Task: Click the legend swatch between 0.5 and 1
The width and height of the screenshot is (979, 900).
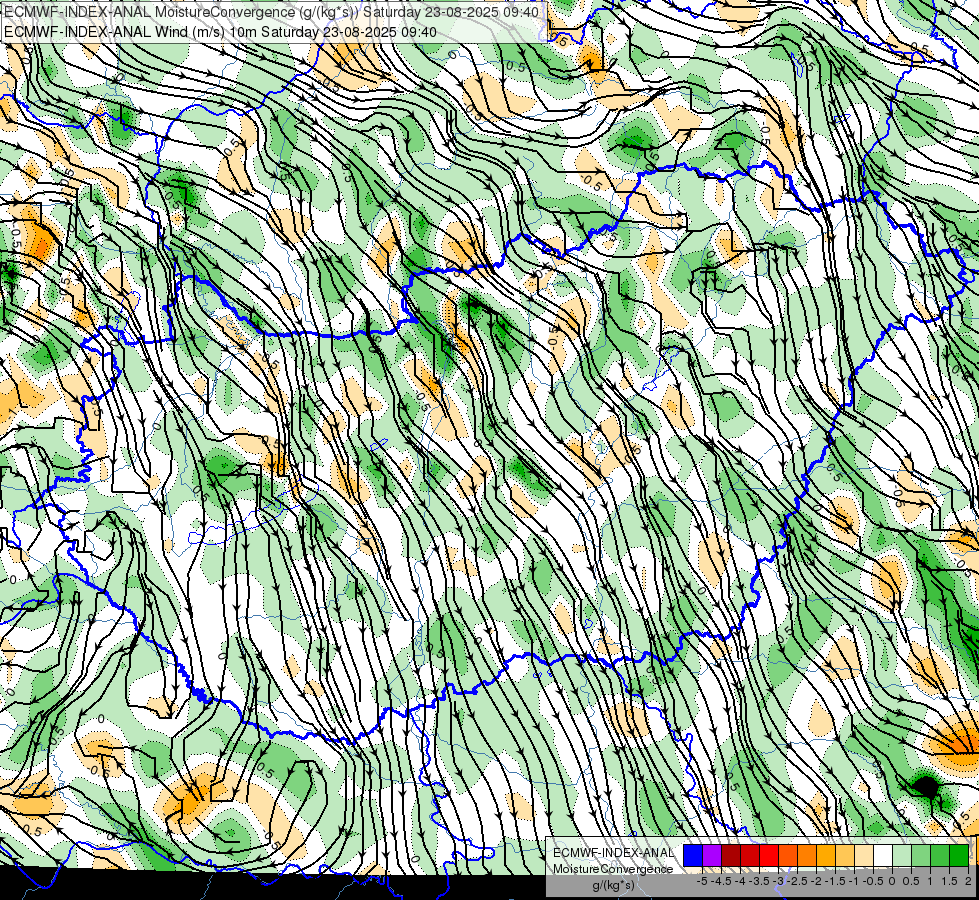Action: [921, 855]
